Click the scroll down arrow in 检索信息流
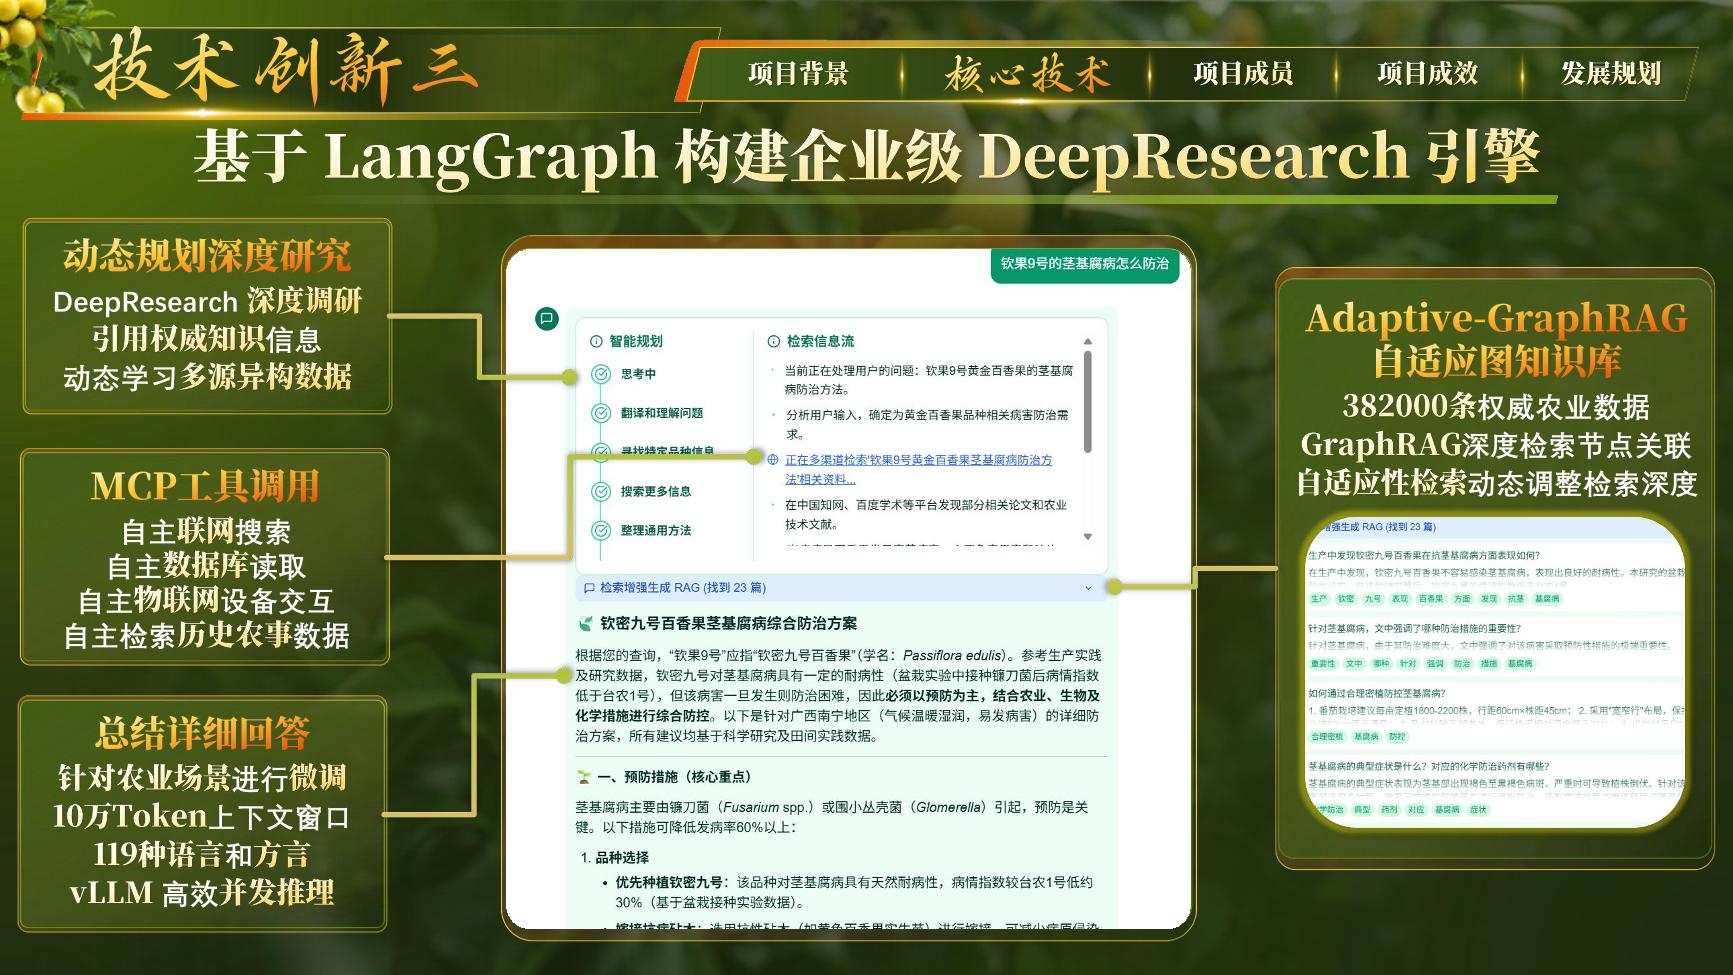The image size is (1733, 975). (x=1088, y=537)
